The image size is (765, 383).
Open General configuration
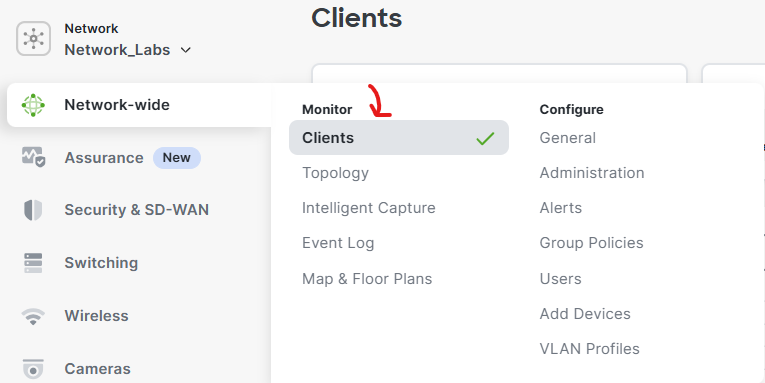coord(567,138)
